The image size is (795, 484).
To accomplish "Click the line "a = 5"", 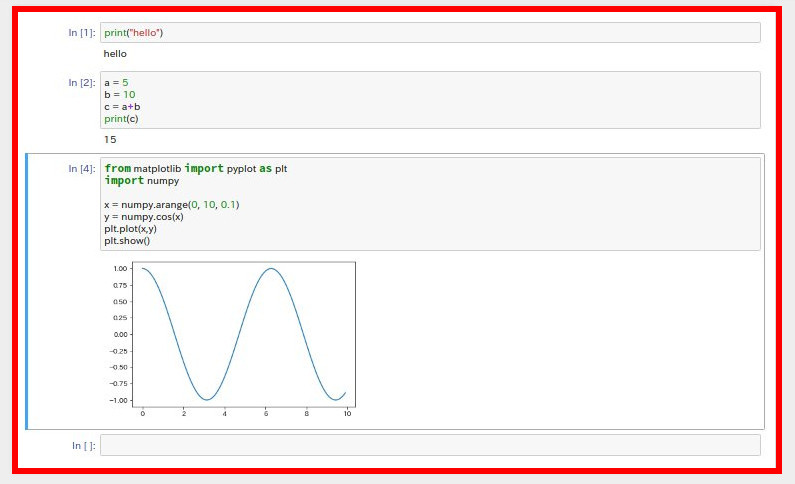I will tap(116, 83).
